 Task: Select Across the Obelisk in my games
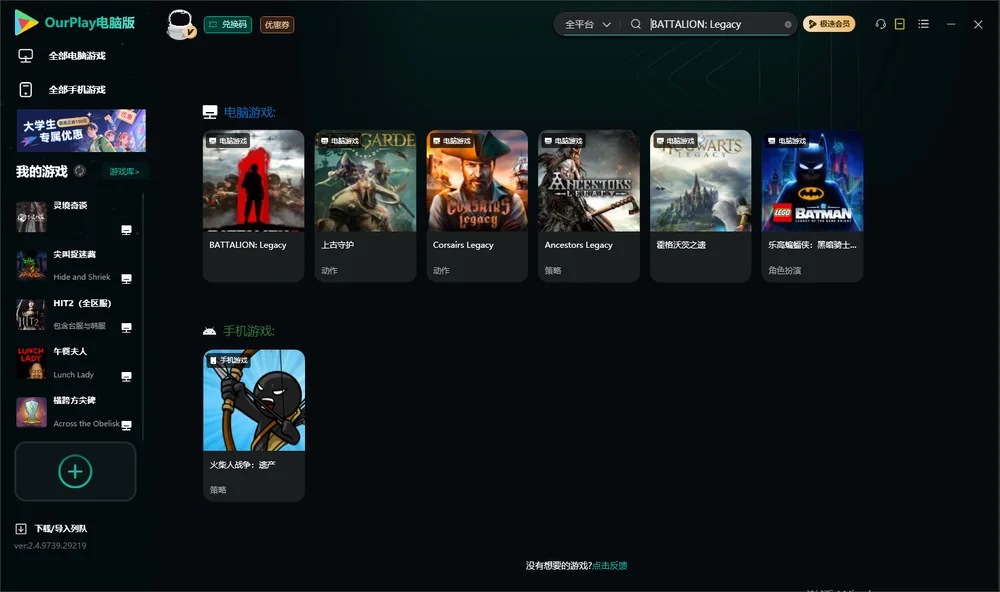[x=74, y=412]
